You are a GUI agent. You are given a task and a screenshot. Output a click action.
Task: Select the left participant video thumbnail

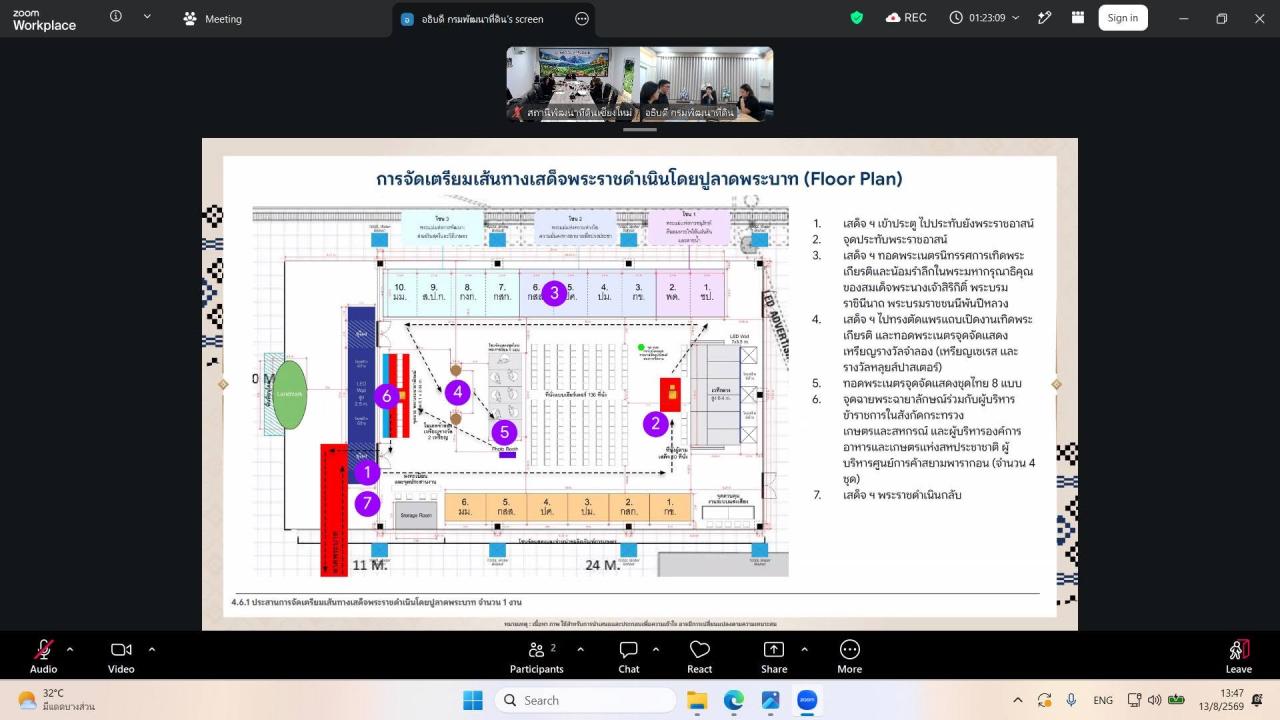pyautogui.click(x=573, y=84)
